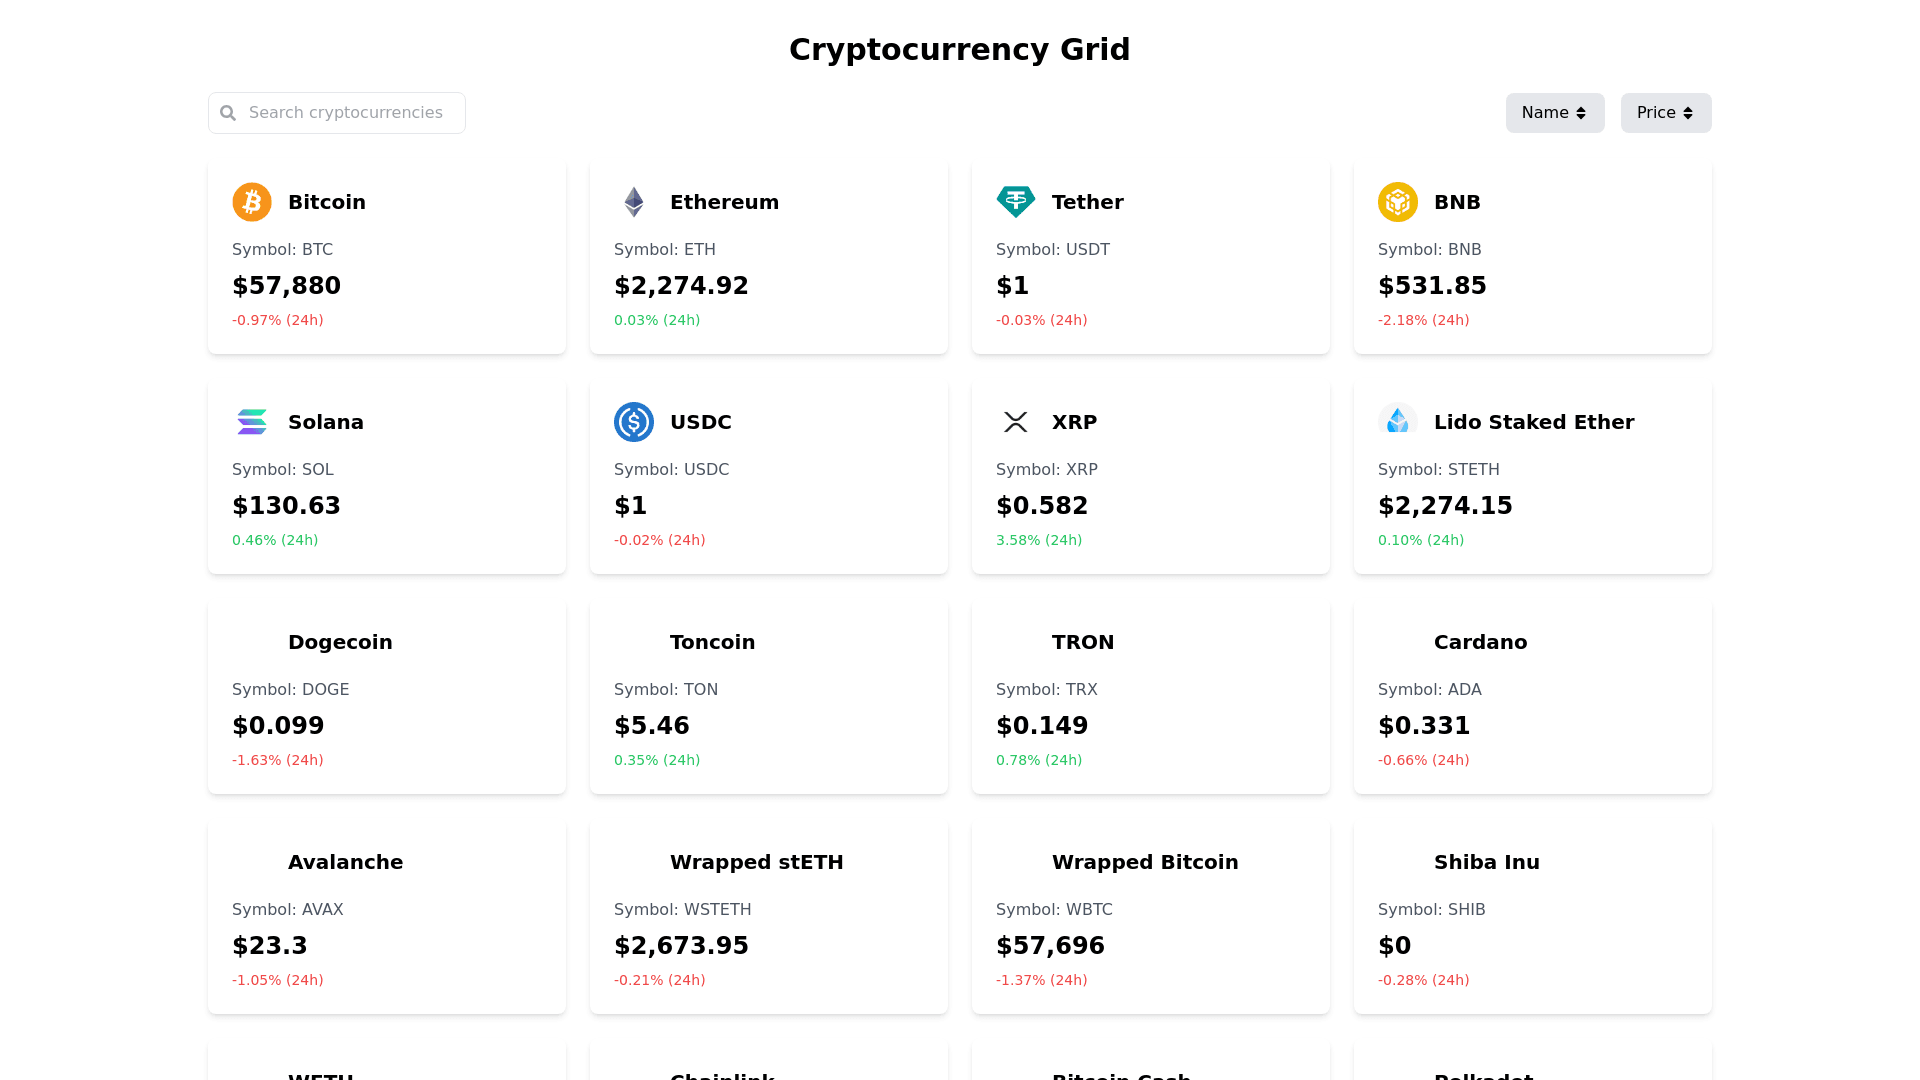
Task: Click the XRP logo icon
Action: [x=1016, y=422]
